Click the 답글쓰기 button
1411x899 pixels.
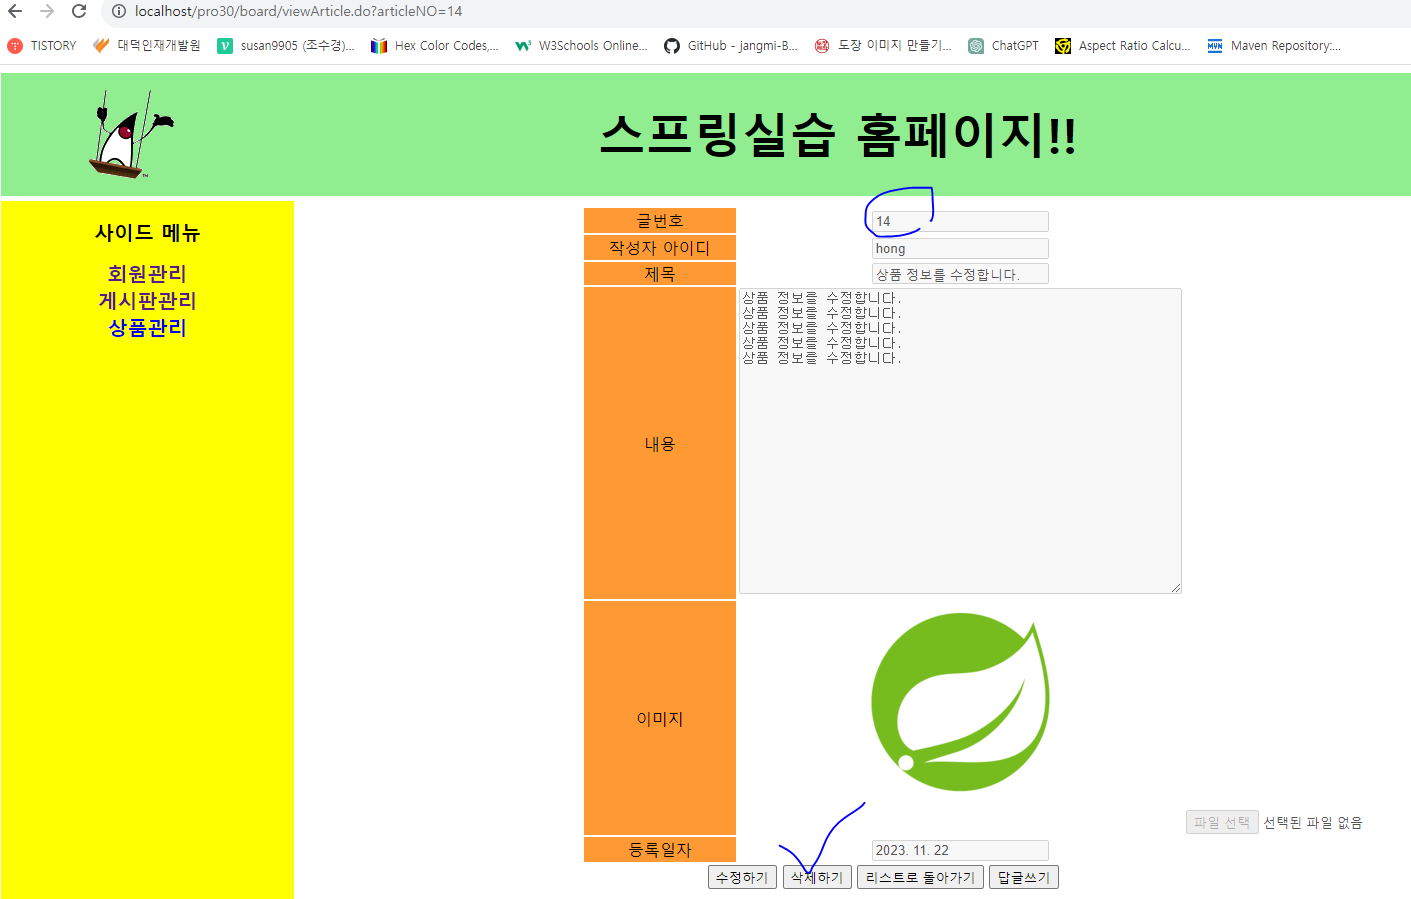click(1023, 877)
